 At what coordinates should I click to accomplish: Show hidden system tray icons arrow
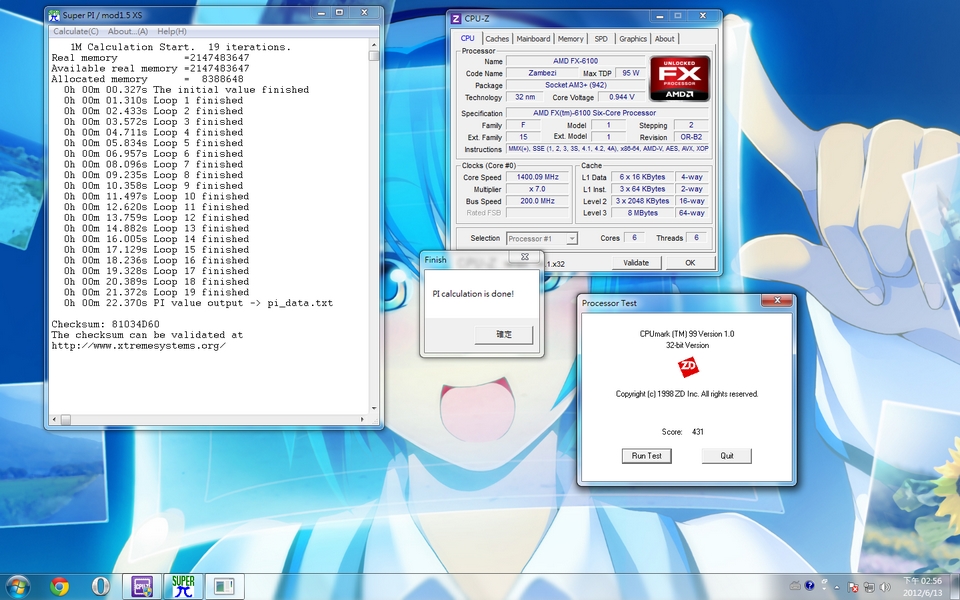(837, 587)
